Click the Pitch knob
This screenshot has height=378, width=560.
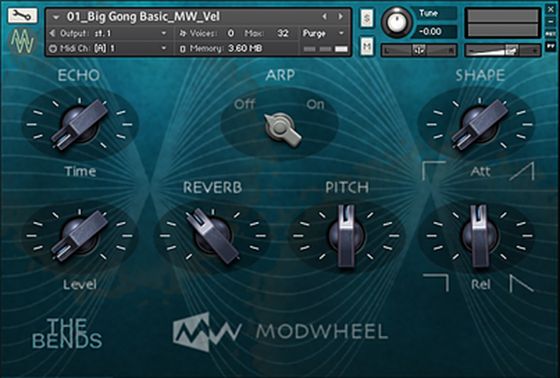click(x=346, y=236)
